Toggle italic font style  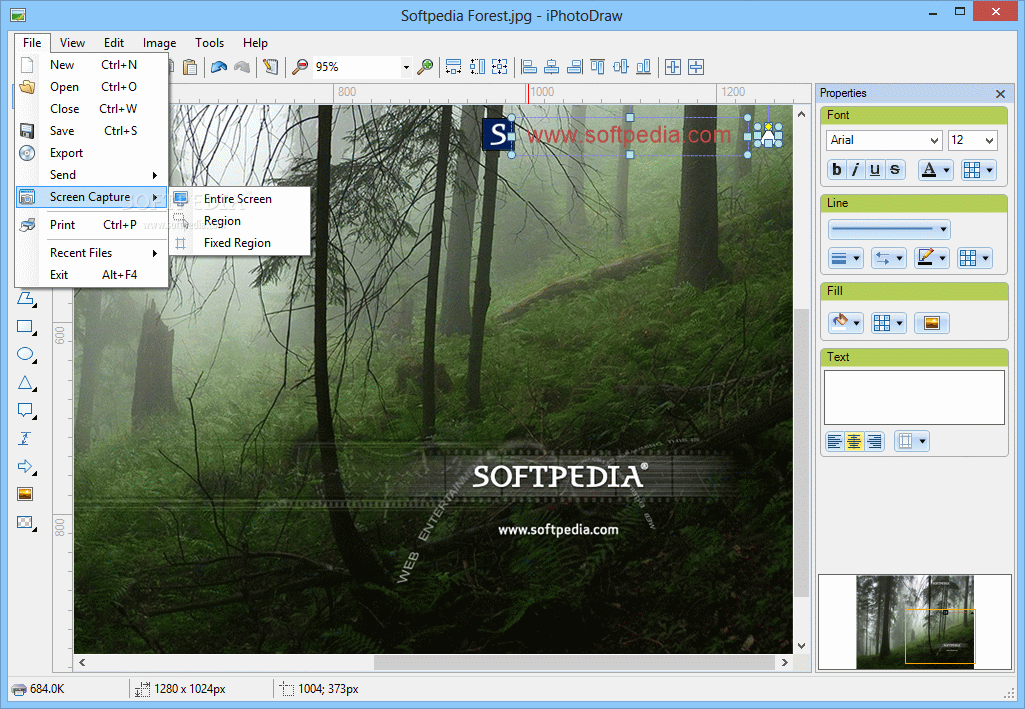click(x=855, y=170)
